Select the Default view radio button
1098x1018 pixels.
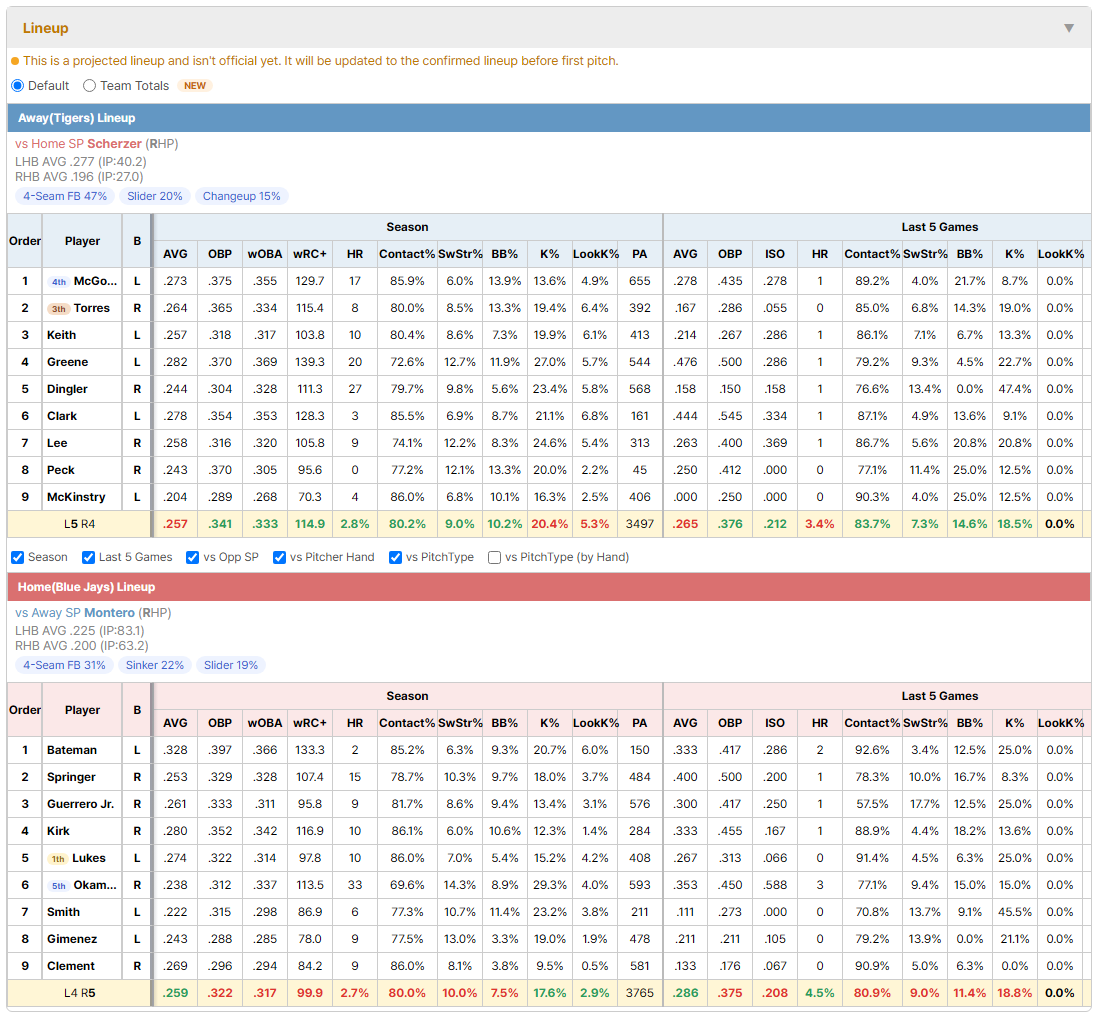[x=18, y=85]
